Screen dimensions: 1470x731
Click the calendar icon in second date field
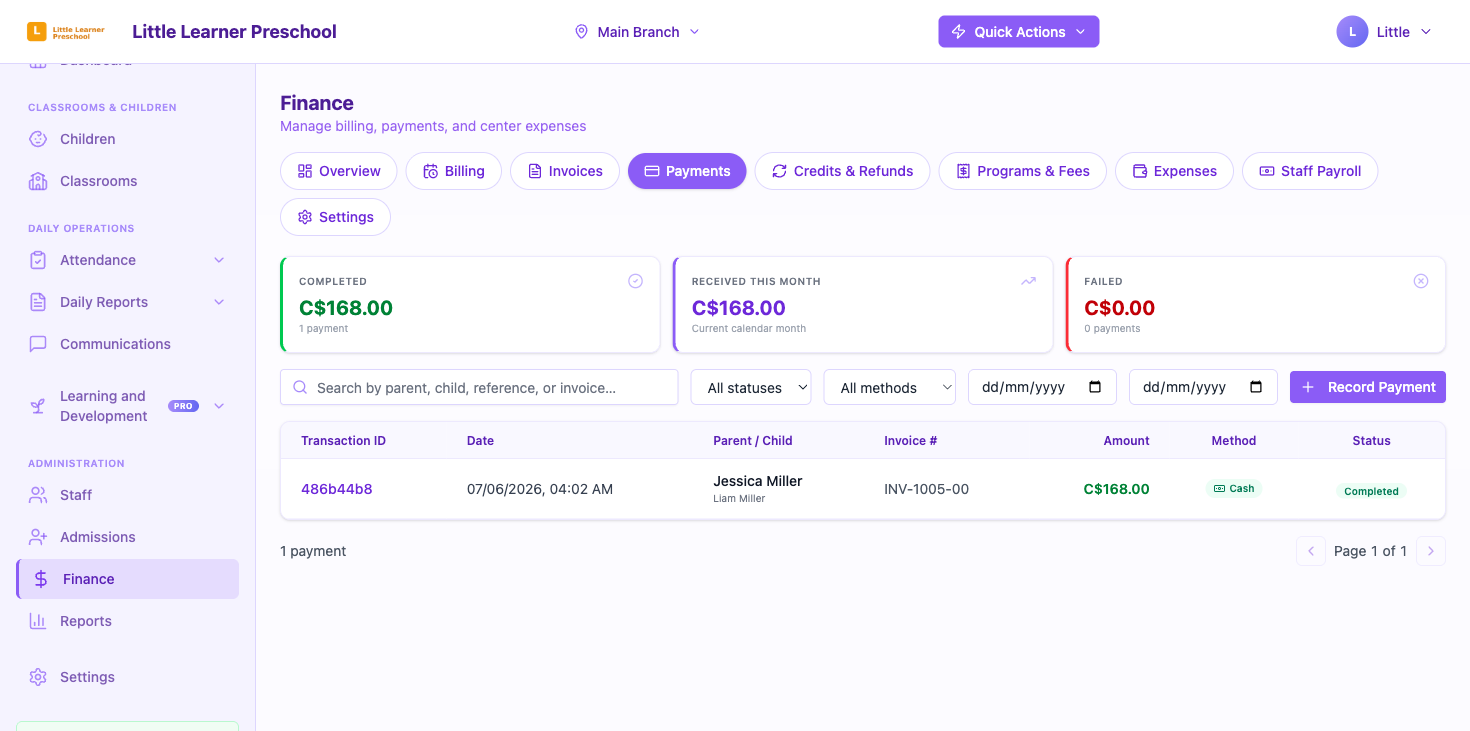1256,387
